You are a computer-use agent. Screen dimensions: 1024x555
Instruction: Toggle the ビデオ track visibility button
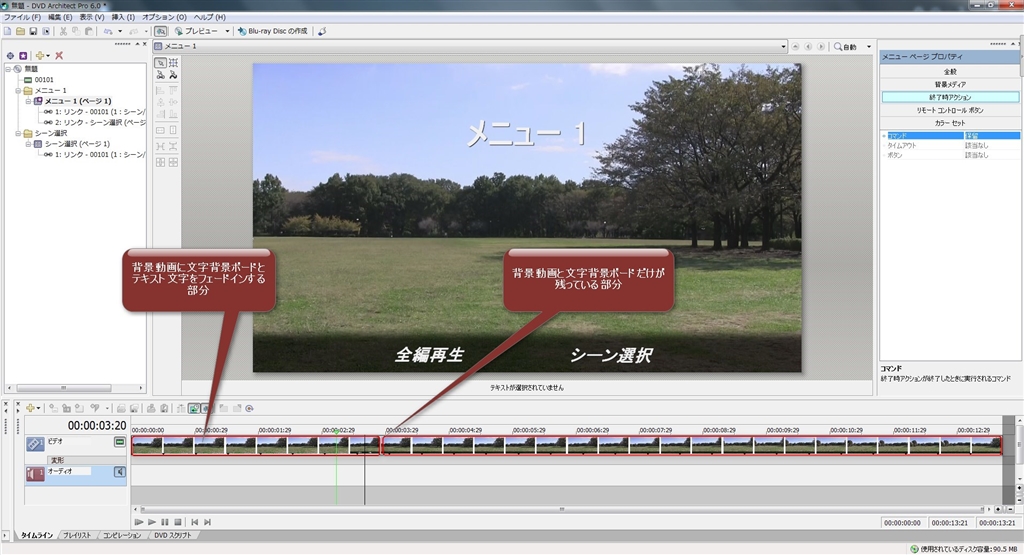[120, 442]
